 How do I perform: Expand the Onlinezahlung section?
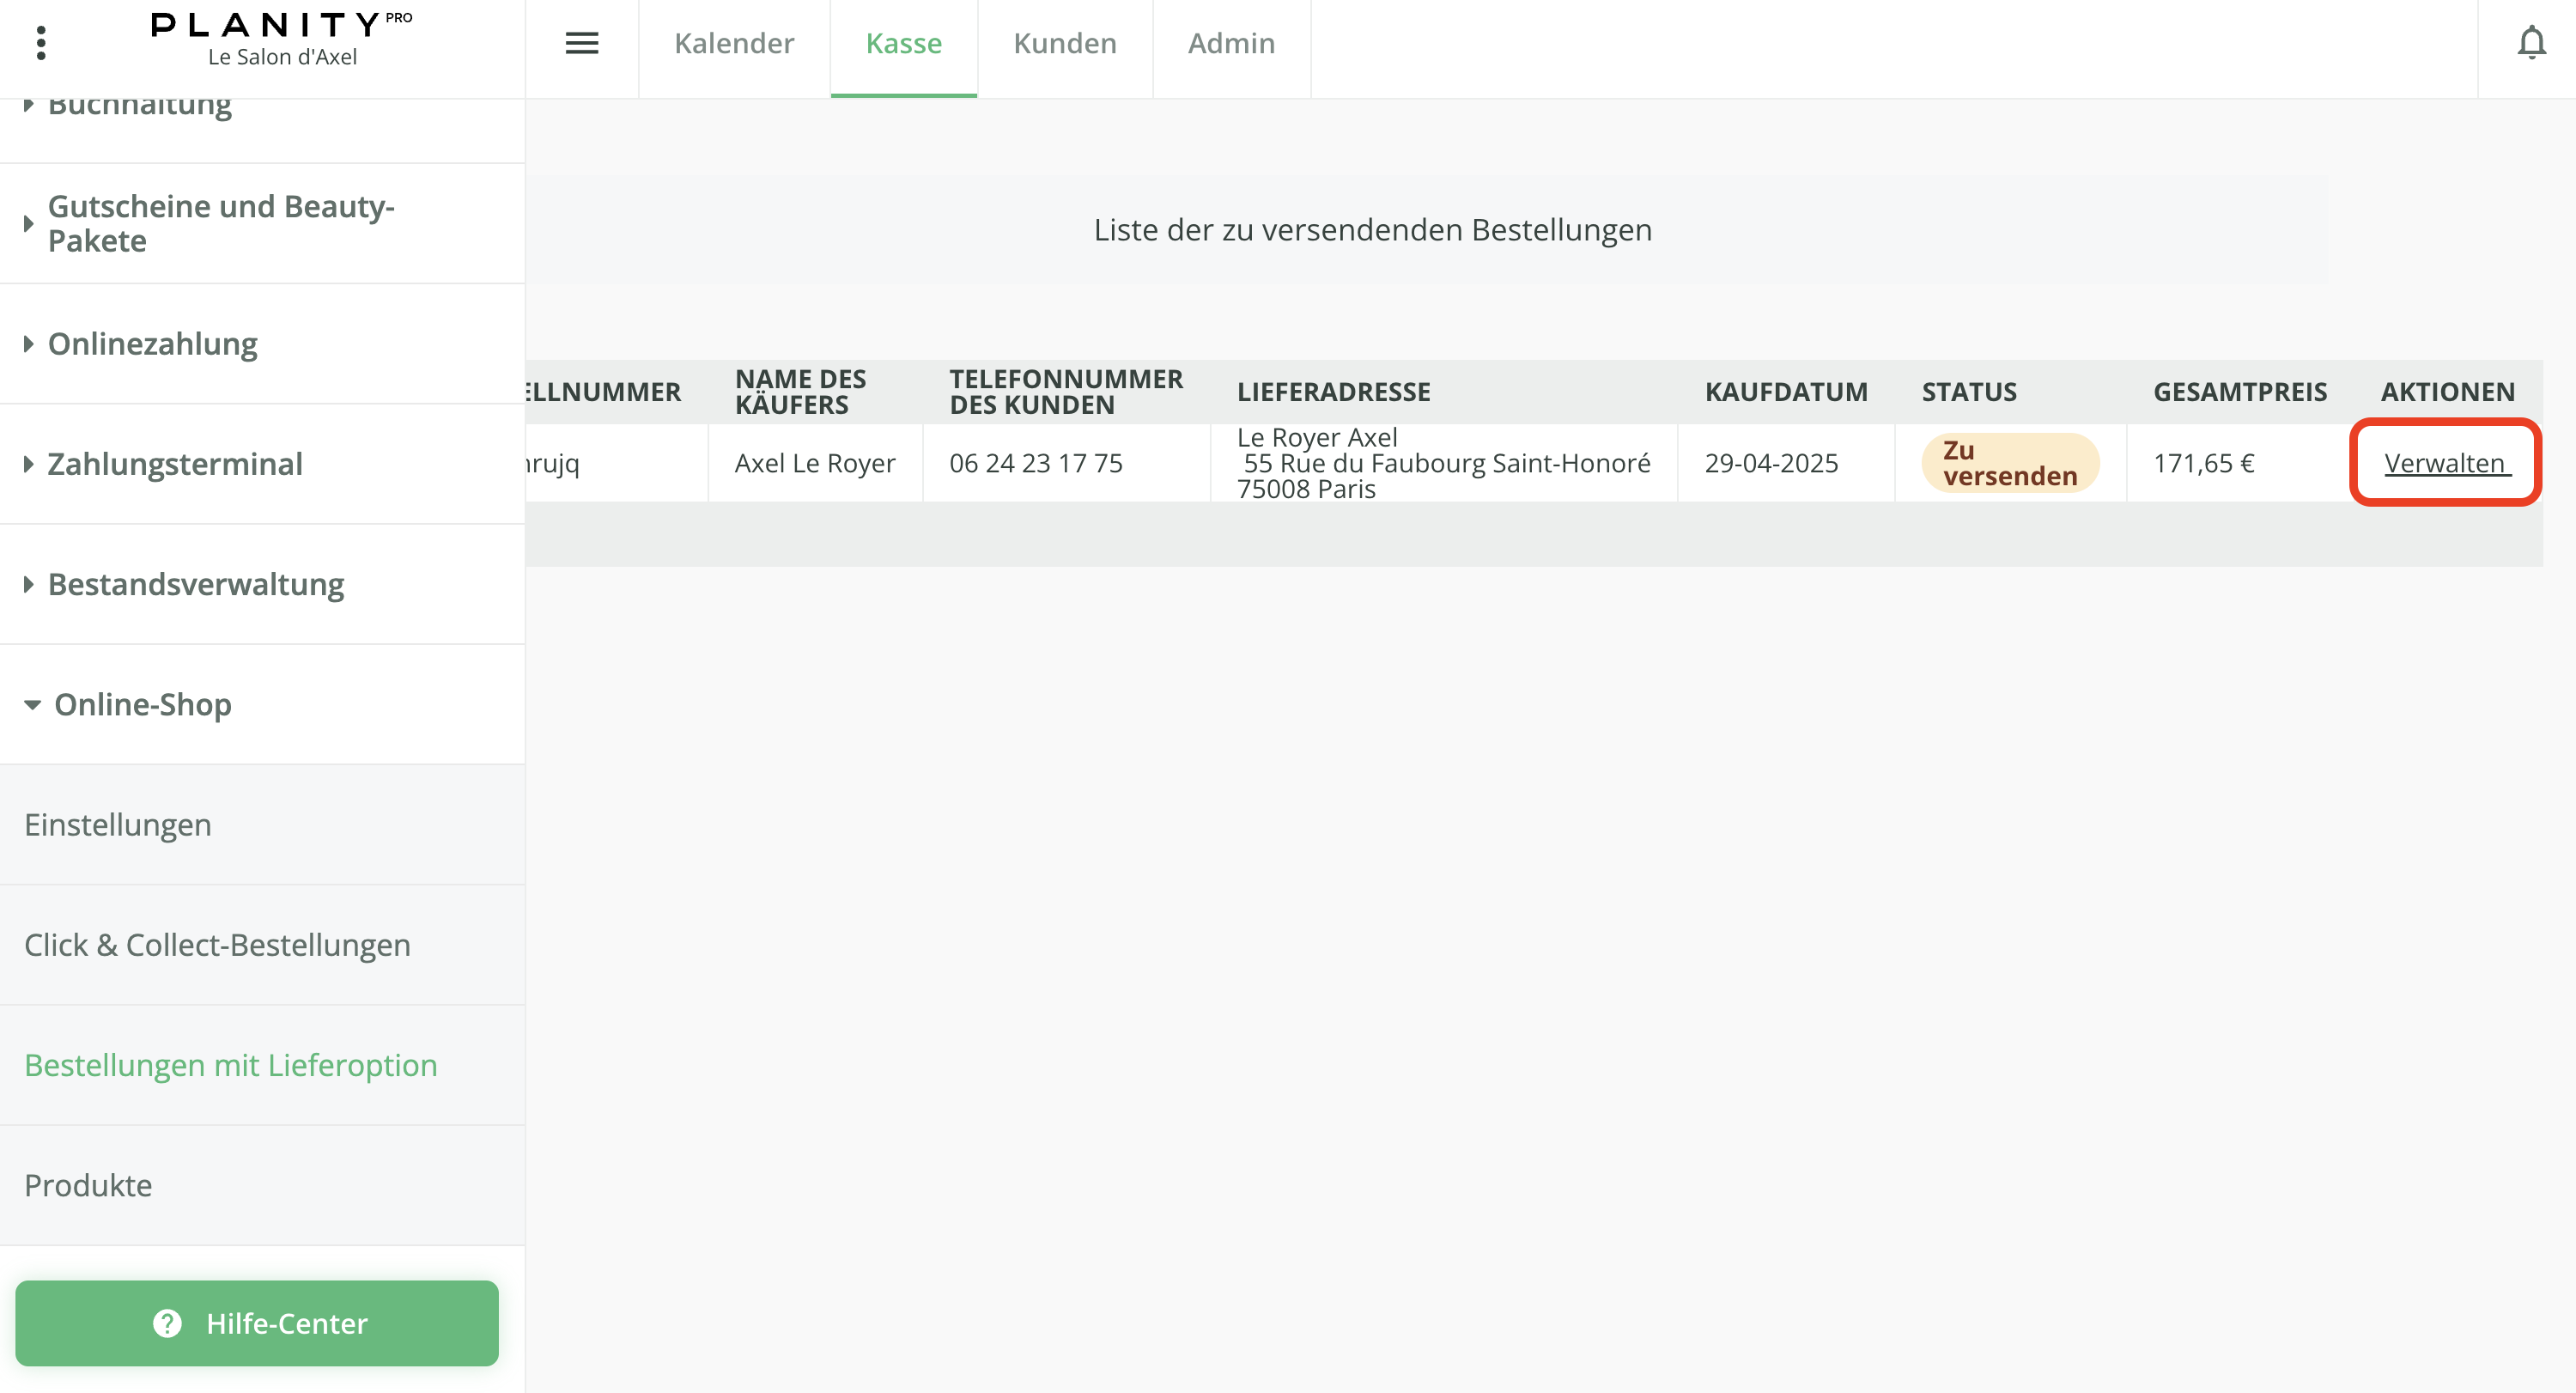152,344
